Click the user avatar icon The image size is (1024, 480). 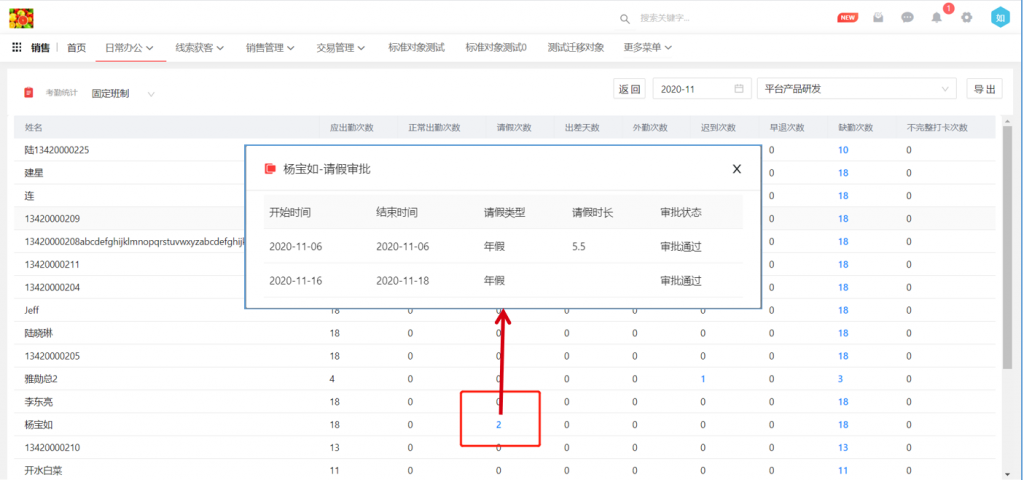(x=1000, y=18)
